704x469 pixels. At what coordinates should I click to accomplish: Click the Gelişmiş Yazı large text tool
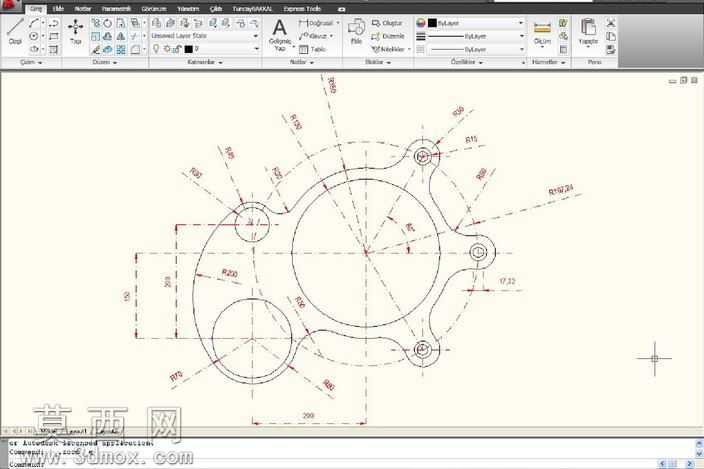point(280,35)
